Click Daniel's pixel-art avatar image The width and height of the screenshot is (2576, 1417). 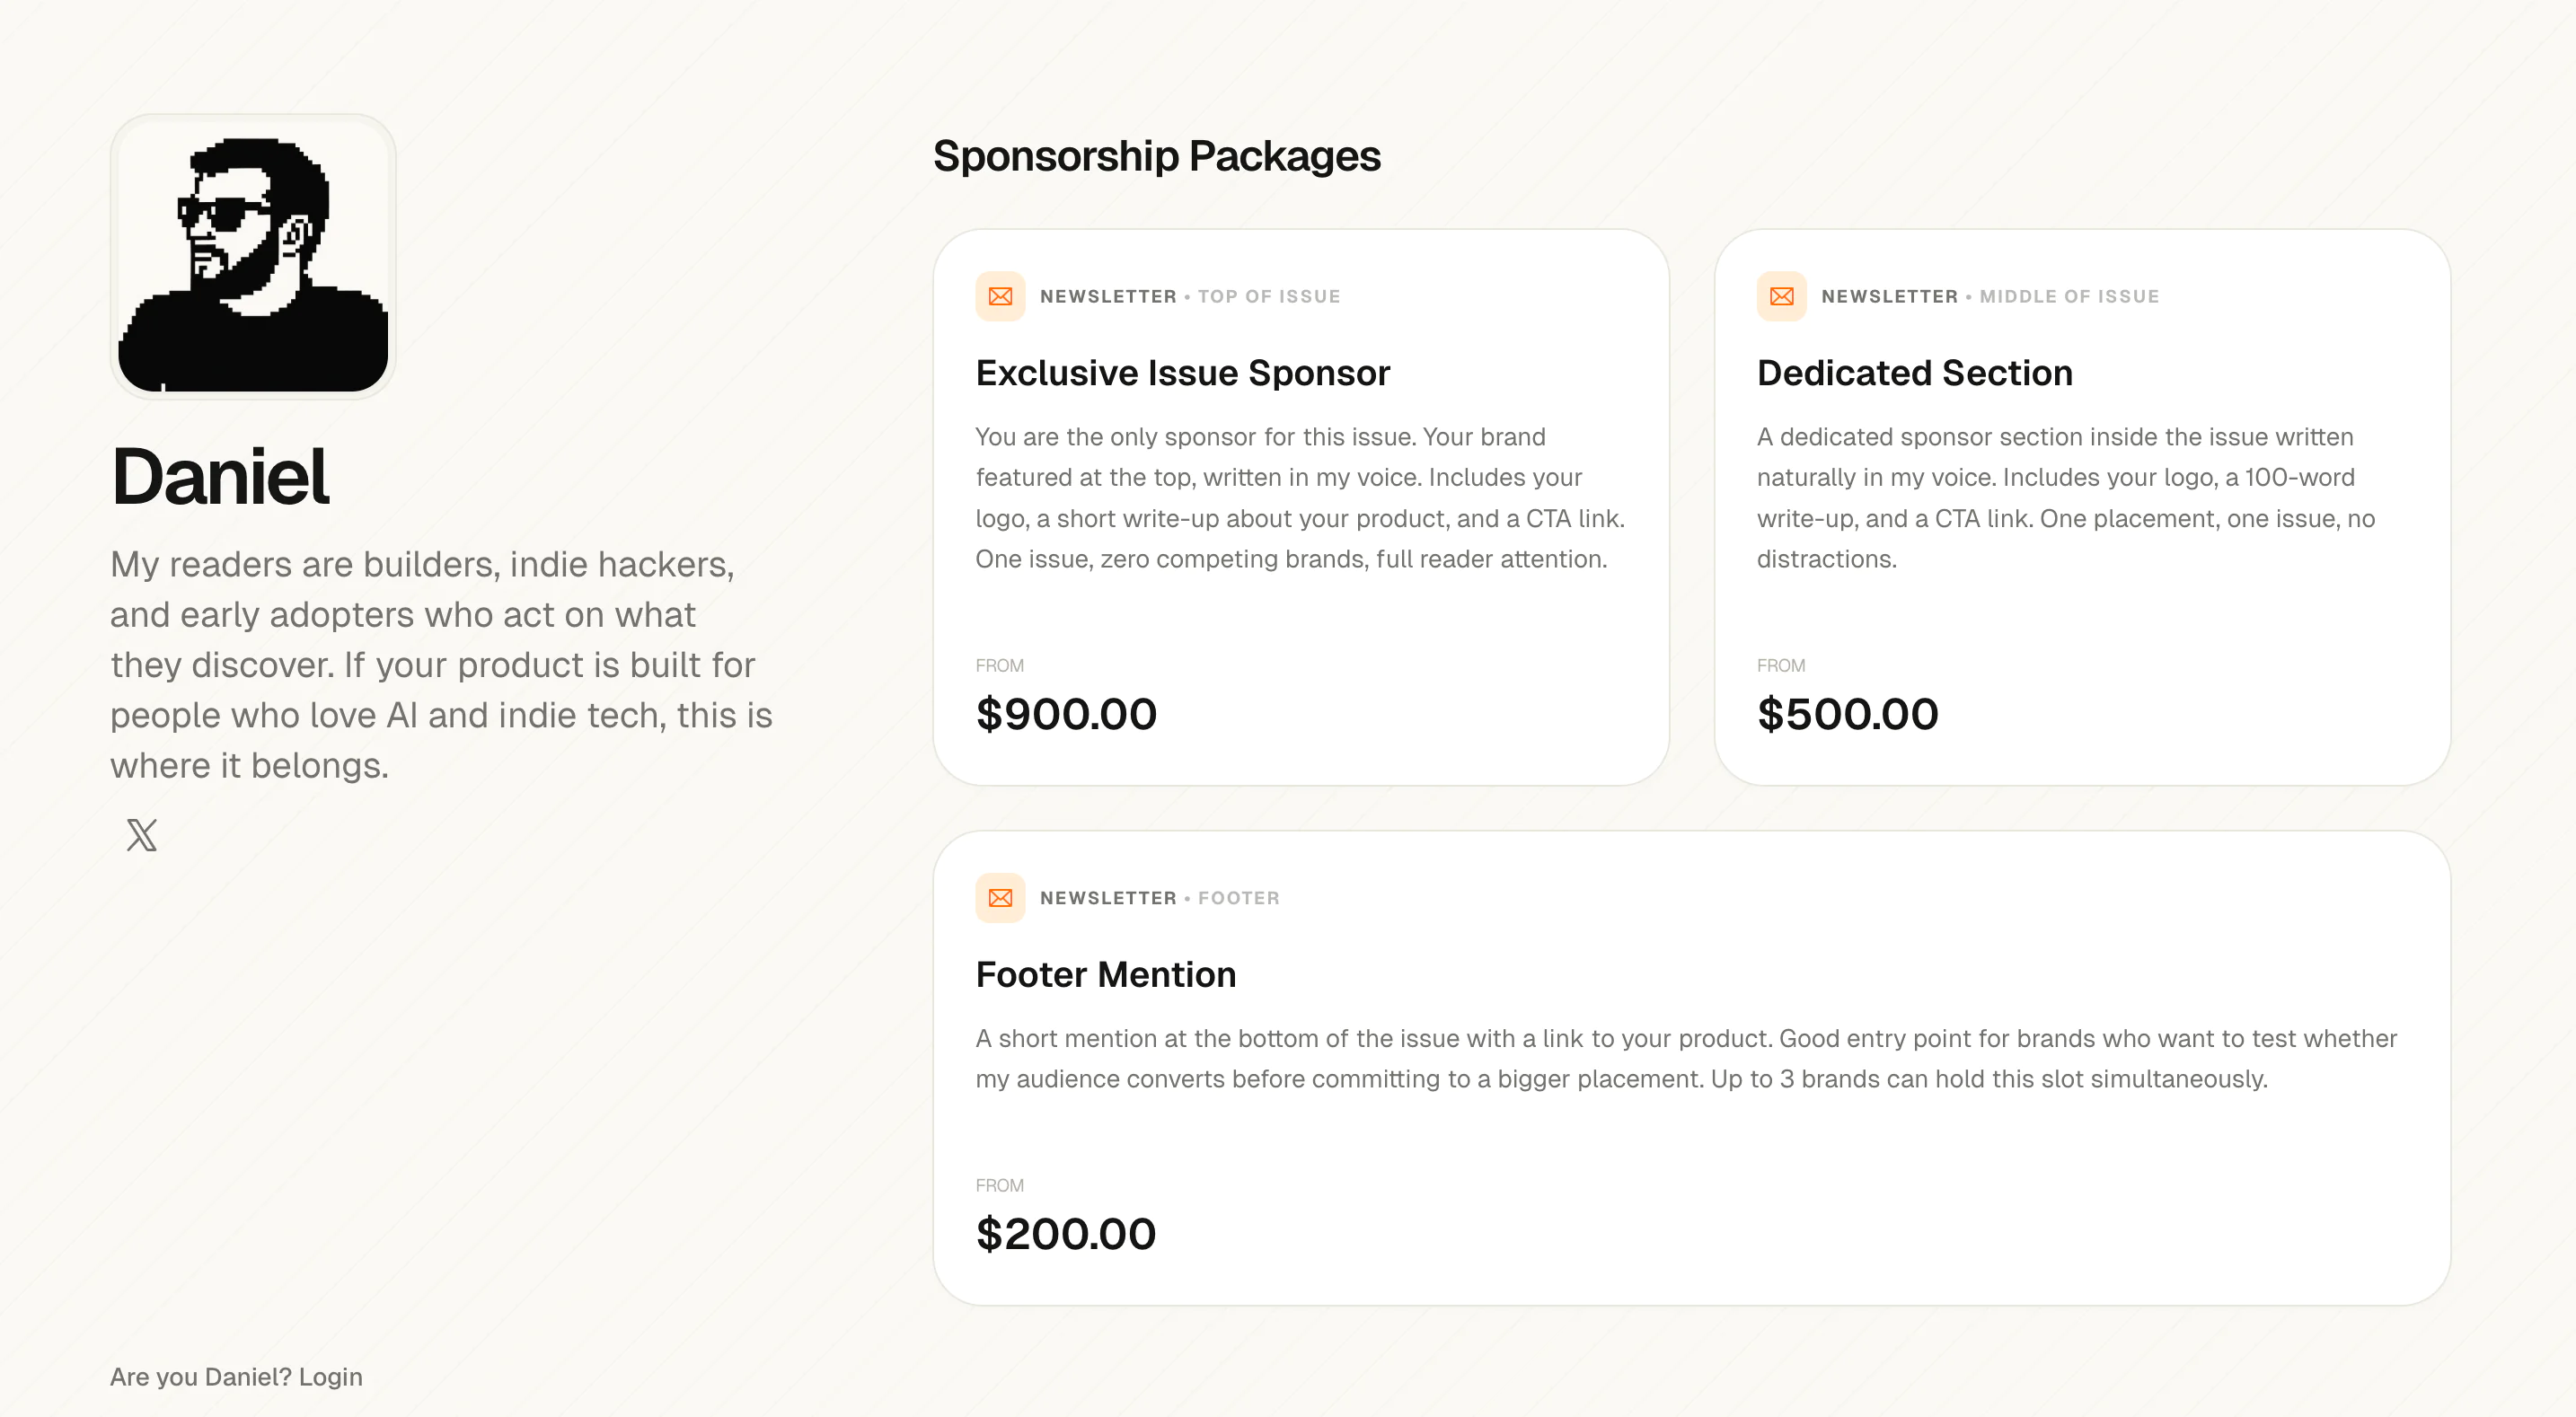[x=253, y=257]
